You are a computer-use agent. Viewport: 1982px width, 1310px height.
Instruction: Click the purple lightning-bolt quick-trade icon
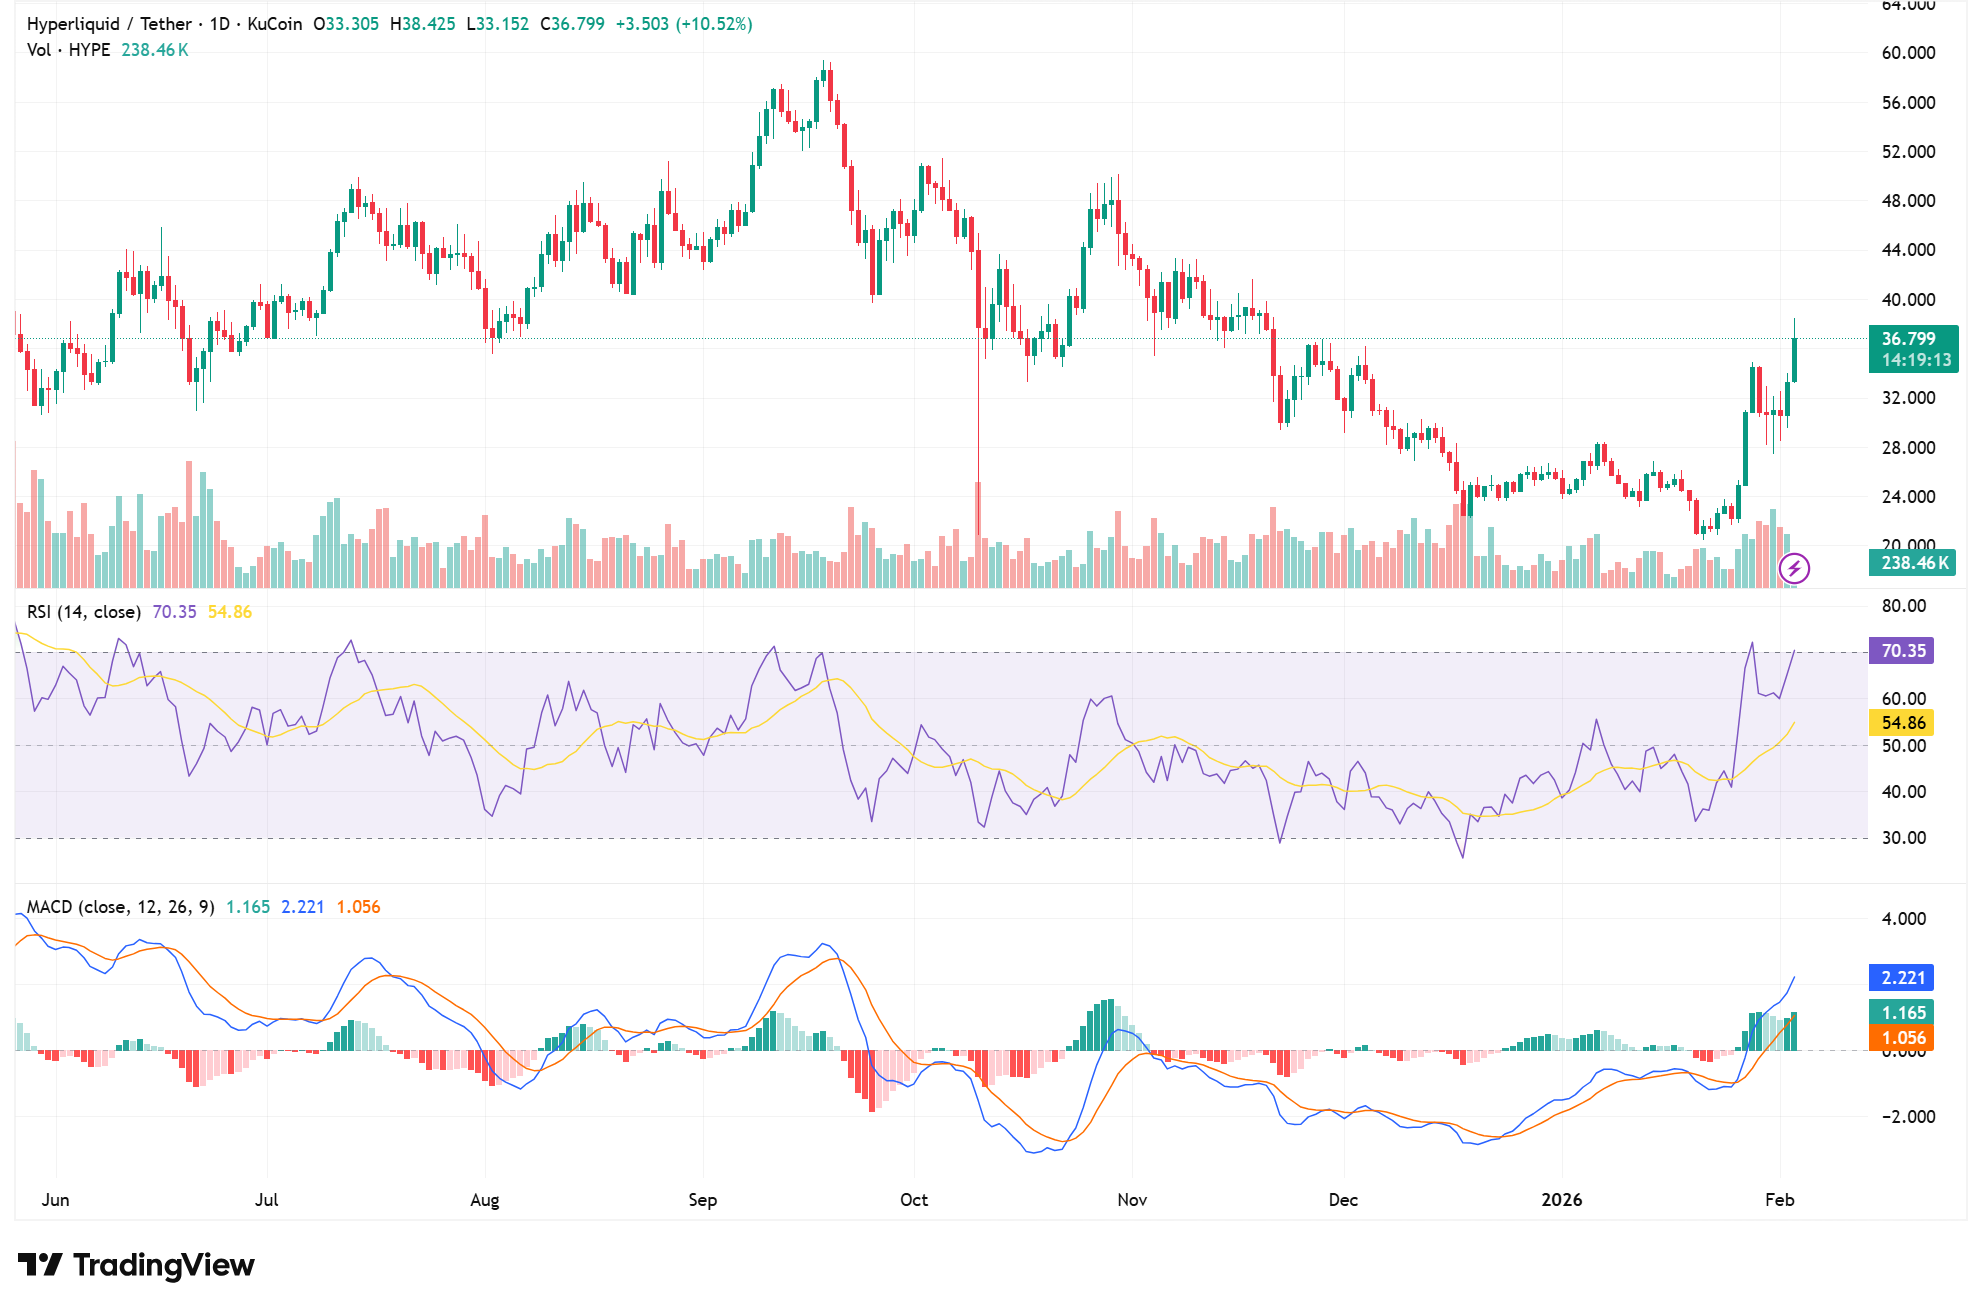coord(1793,569)
